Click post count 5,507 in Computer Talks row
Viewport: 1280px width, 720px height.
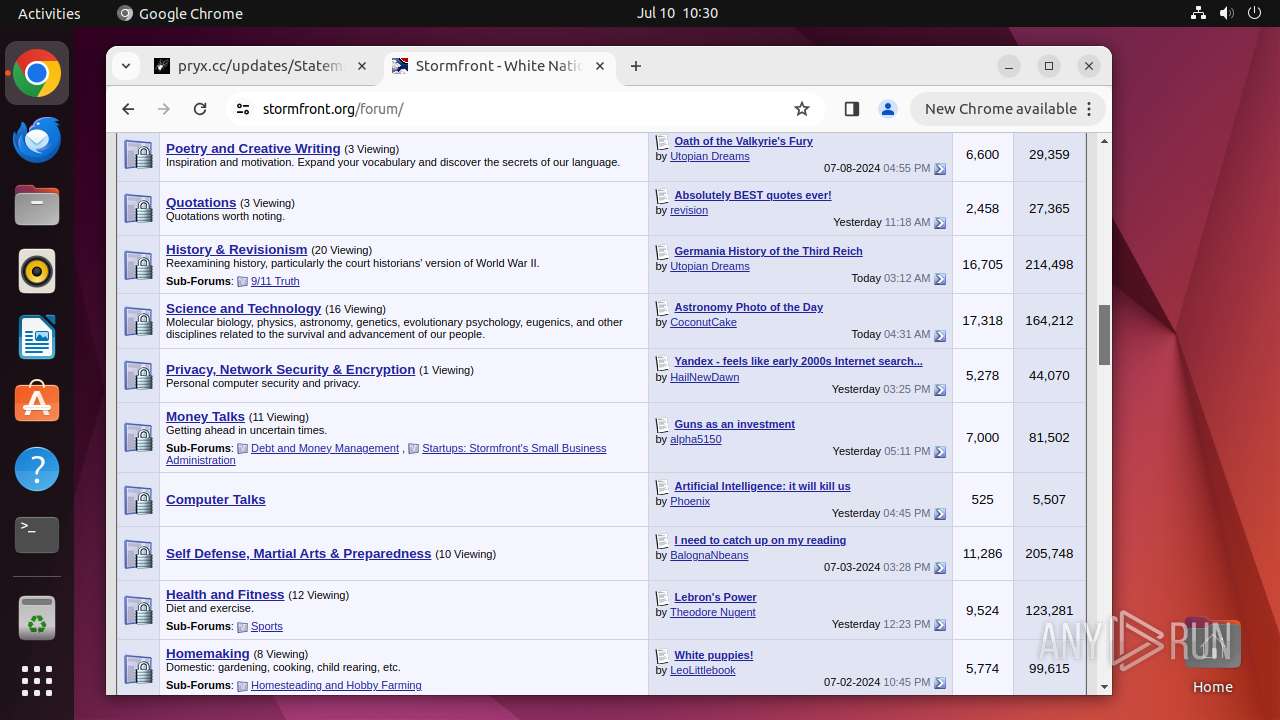click(x=1049, y=499)
